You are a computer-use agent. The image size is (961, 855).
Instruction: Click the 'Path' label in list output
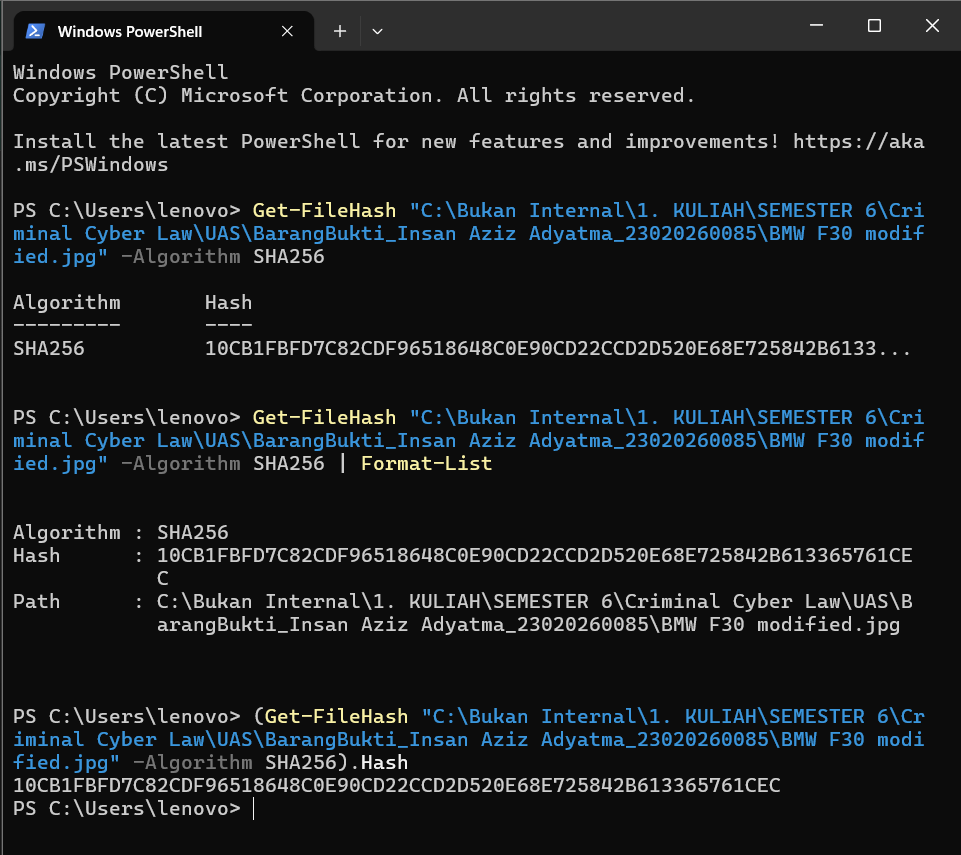tap(37, 601)
